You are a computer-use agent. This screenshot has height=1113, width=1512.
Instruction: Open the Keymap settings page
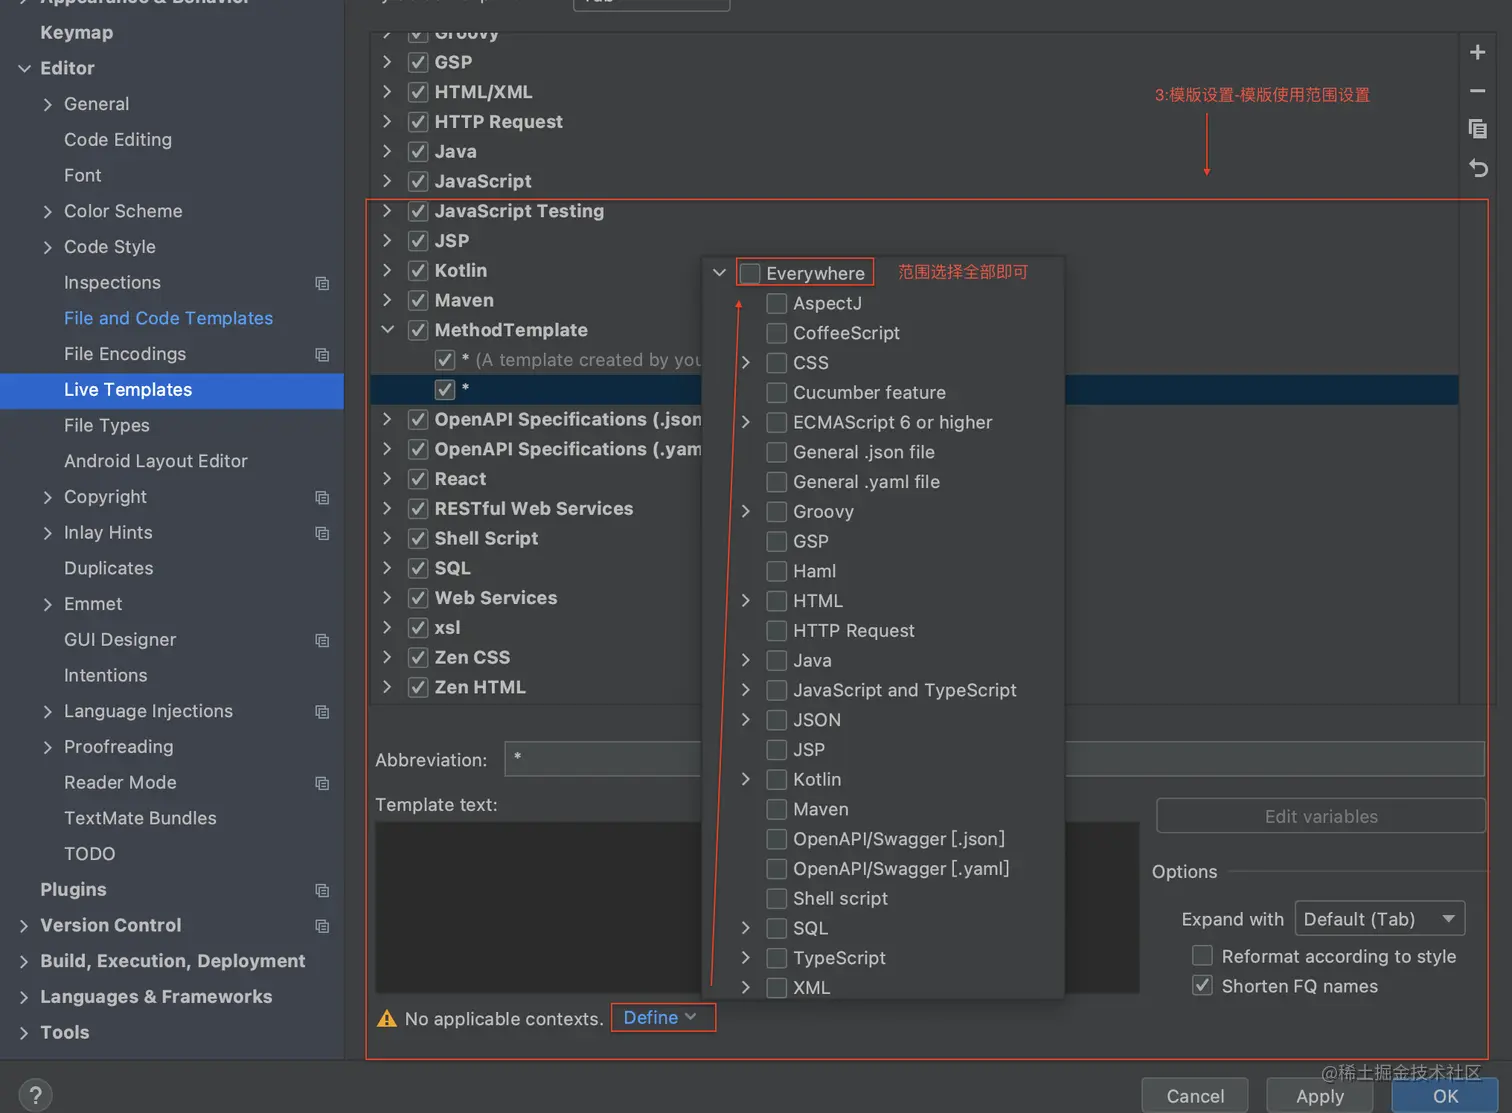click(x=76, y=32)
